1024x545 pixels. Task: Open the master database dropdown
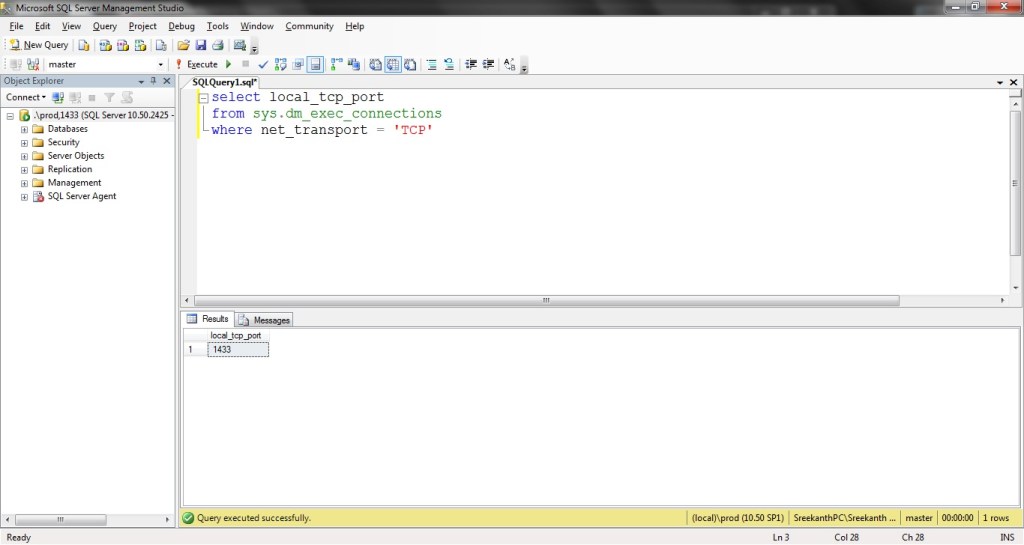coord(161,64)
